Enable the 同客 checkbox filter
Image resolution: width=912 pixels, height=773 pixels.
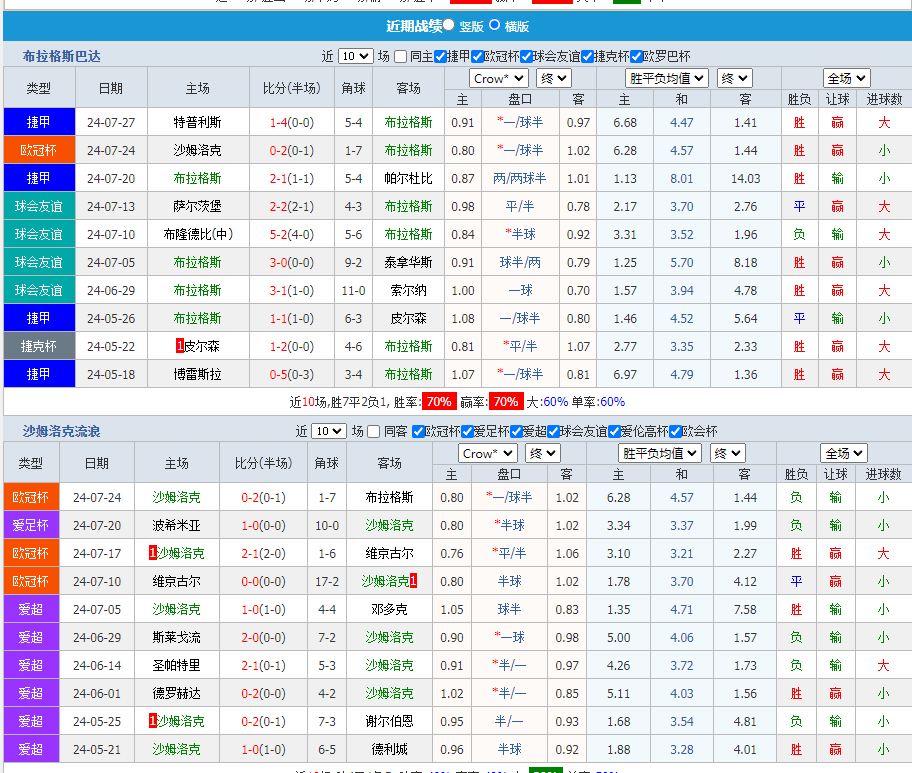pyautogui.click(x=374, y=432)
